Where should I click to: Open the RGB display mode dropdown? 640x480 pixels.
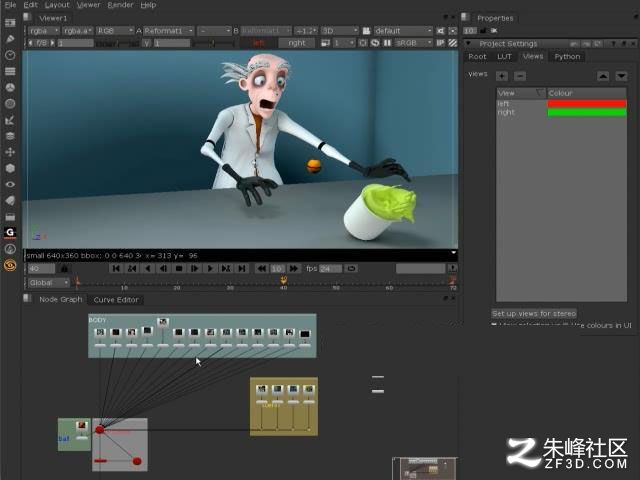point(115,31)
